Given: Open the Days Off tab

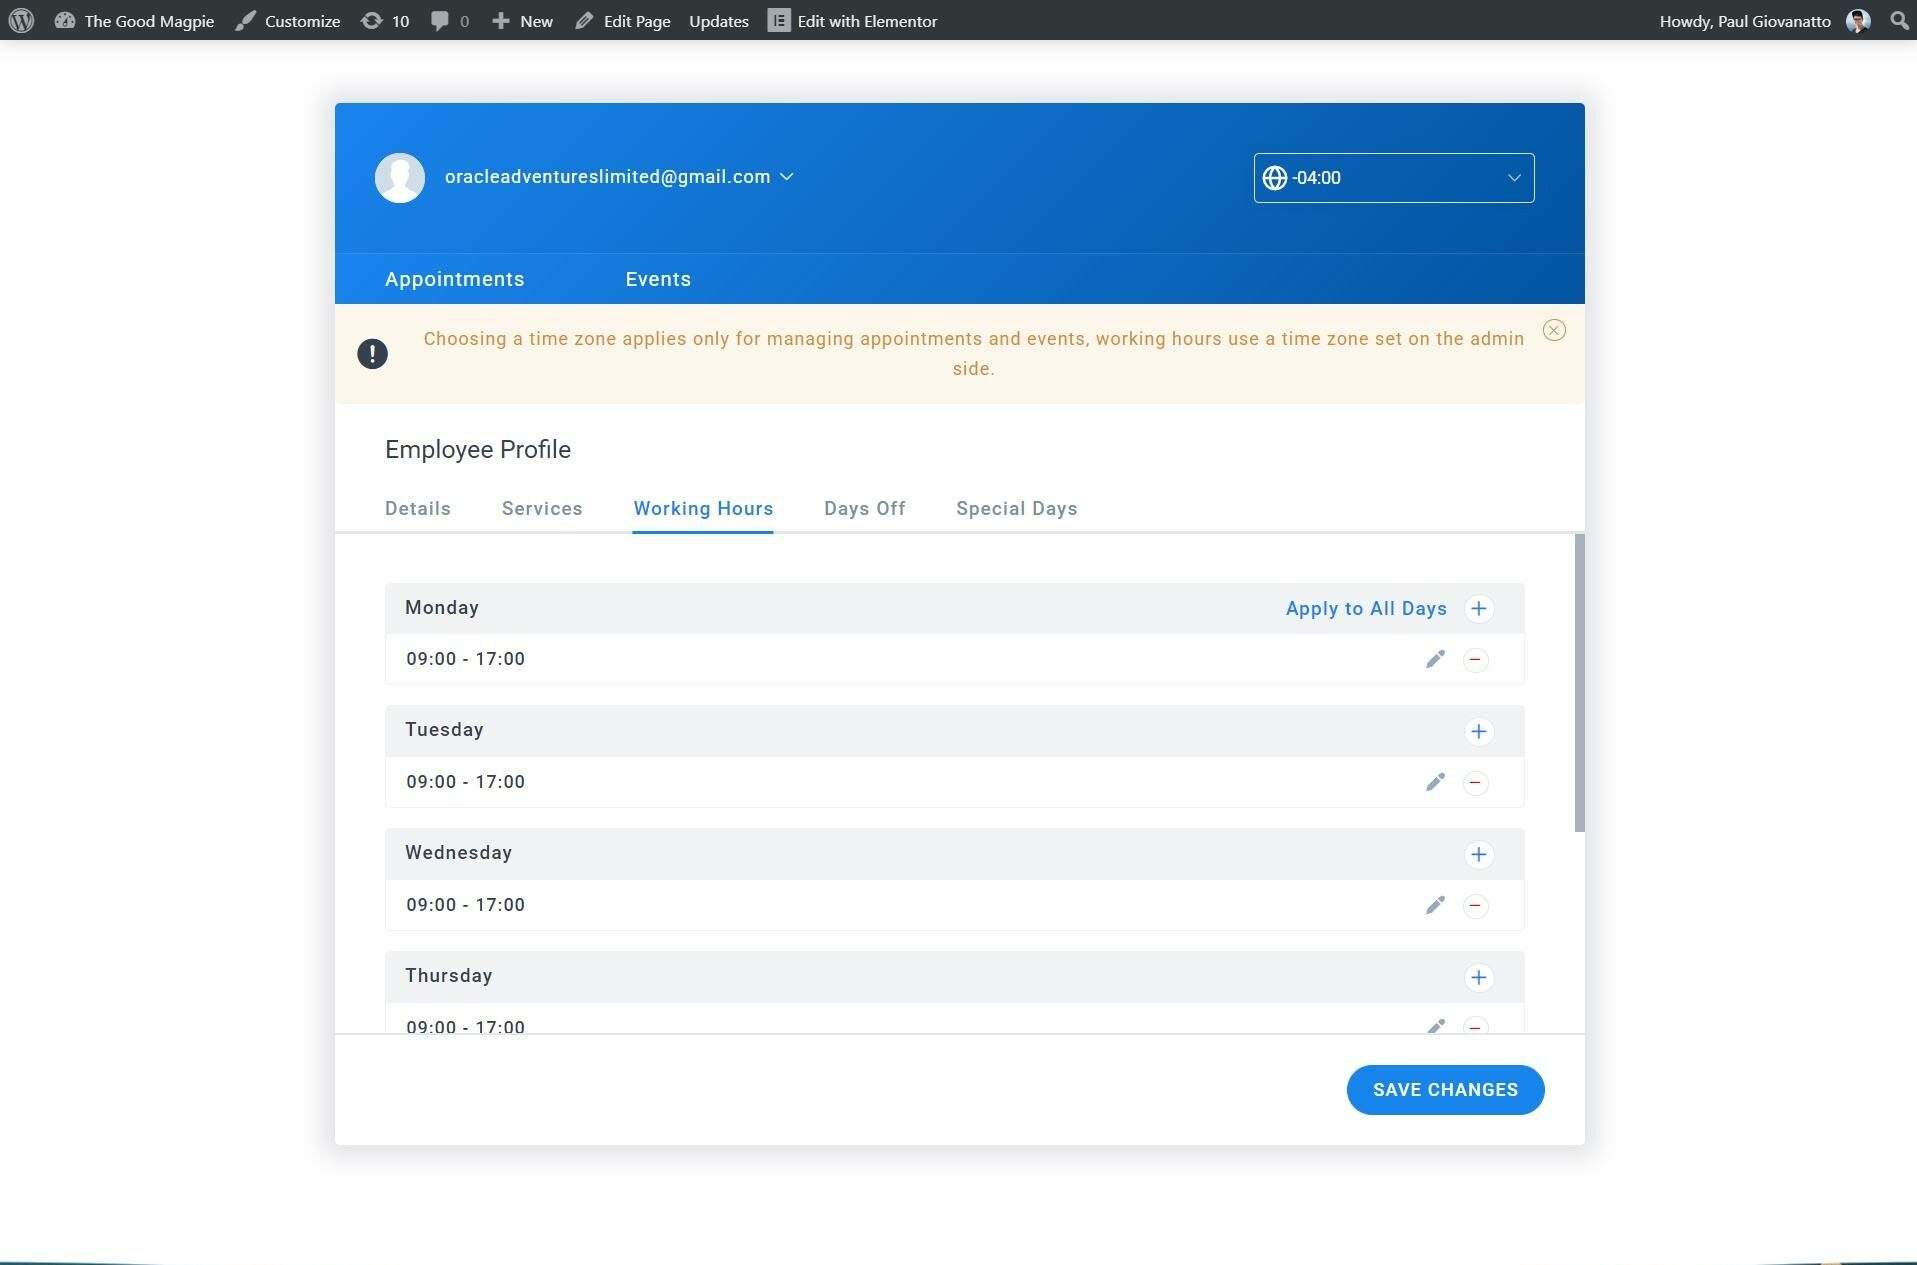Looking at the screenshot, I should [x=864, y=509].
